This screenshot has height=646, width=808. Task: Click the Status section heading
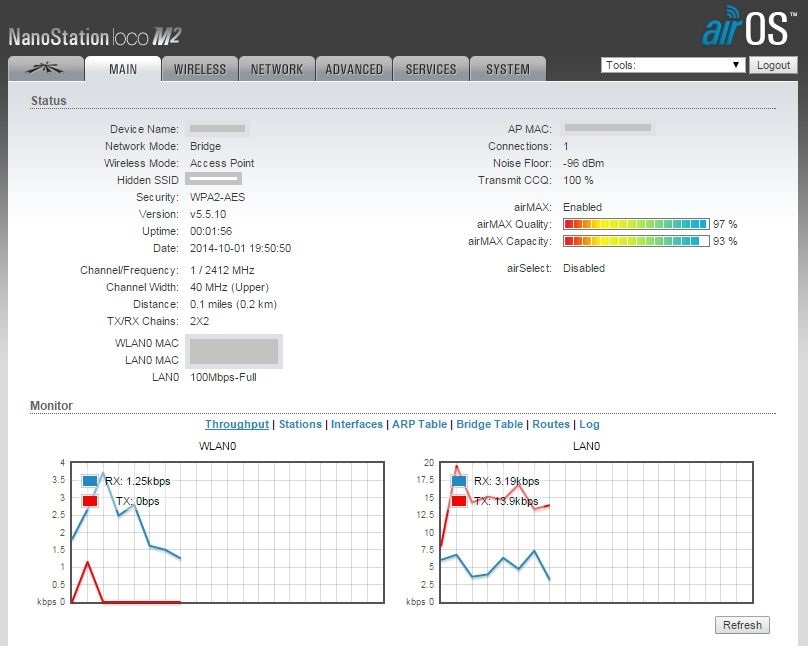tap(48, 100)
